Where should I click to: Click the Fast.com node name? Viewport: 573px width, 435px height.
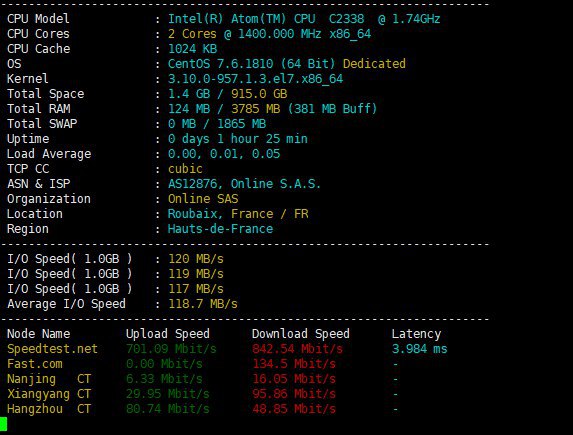[x=35, y=364]
